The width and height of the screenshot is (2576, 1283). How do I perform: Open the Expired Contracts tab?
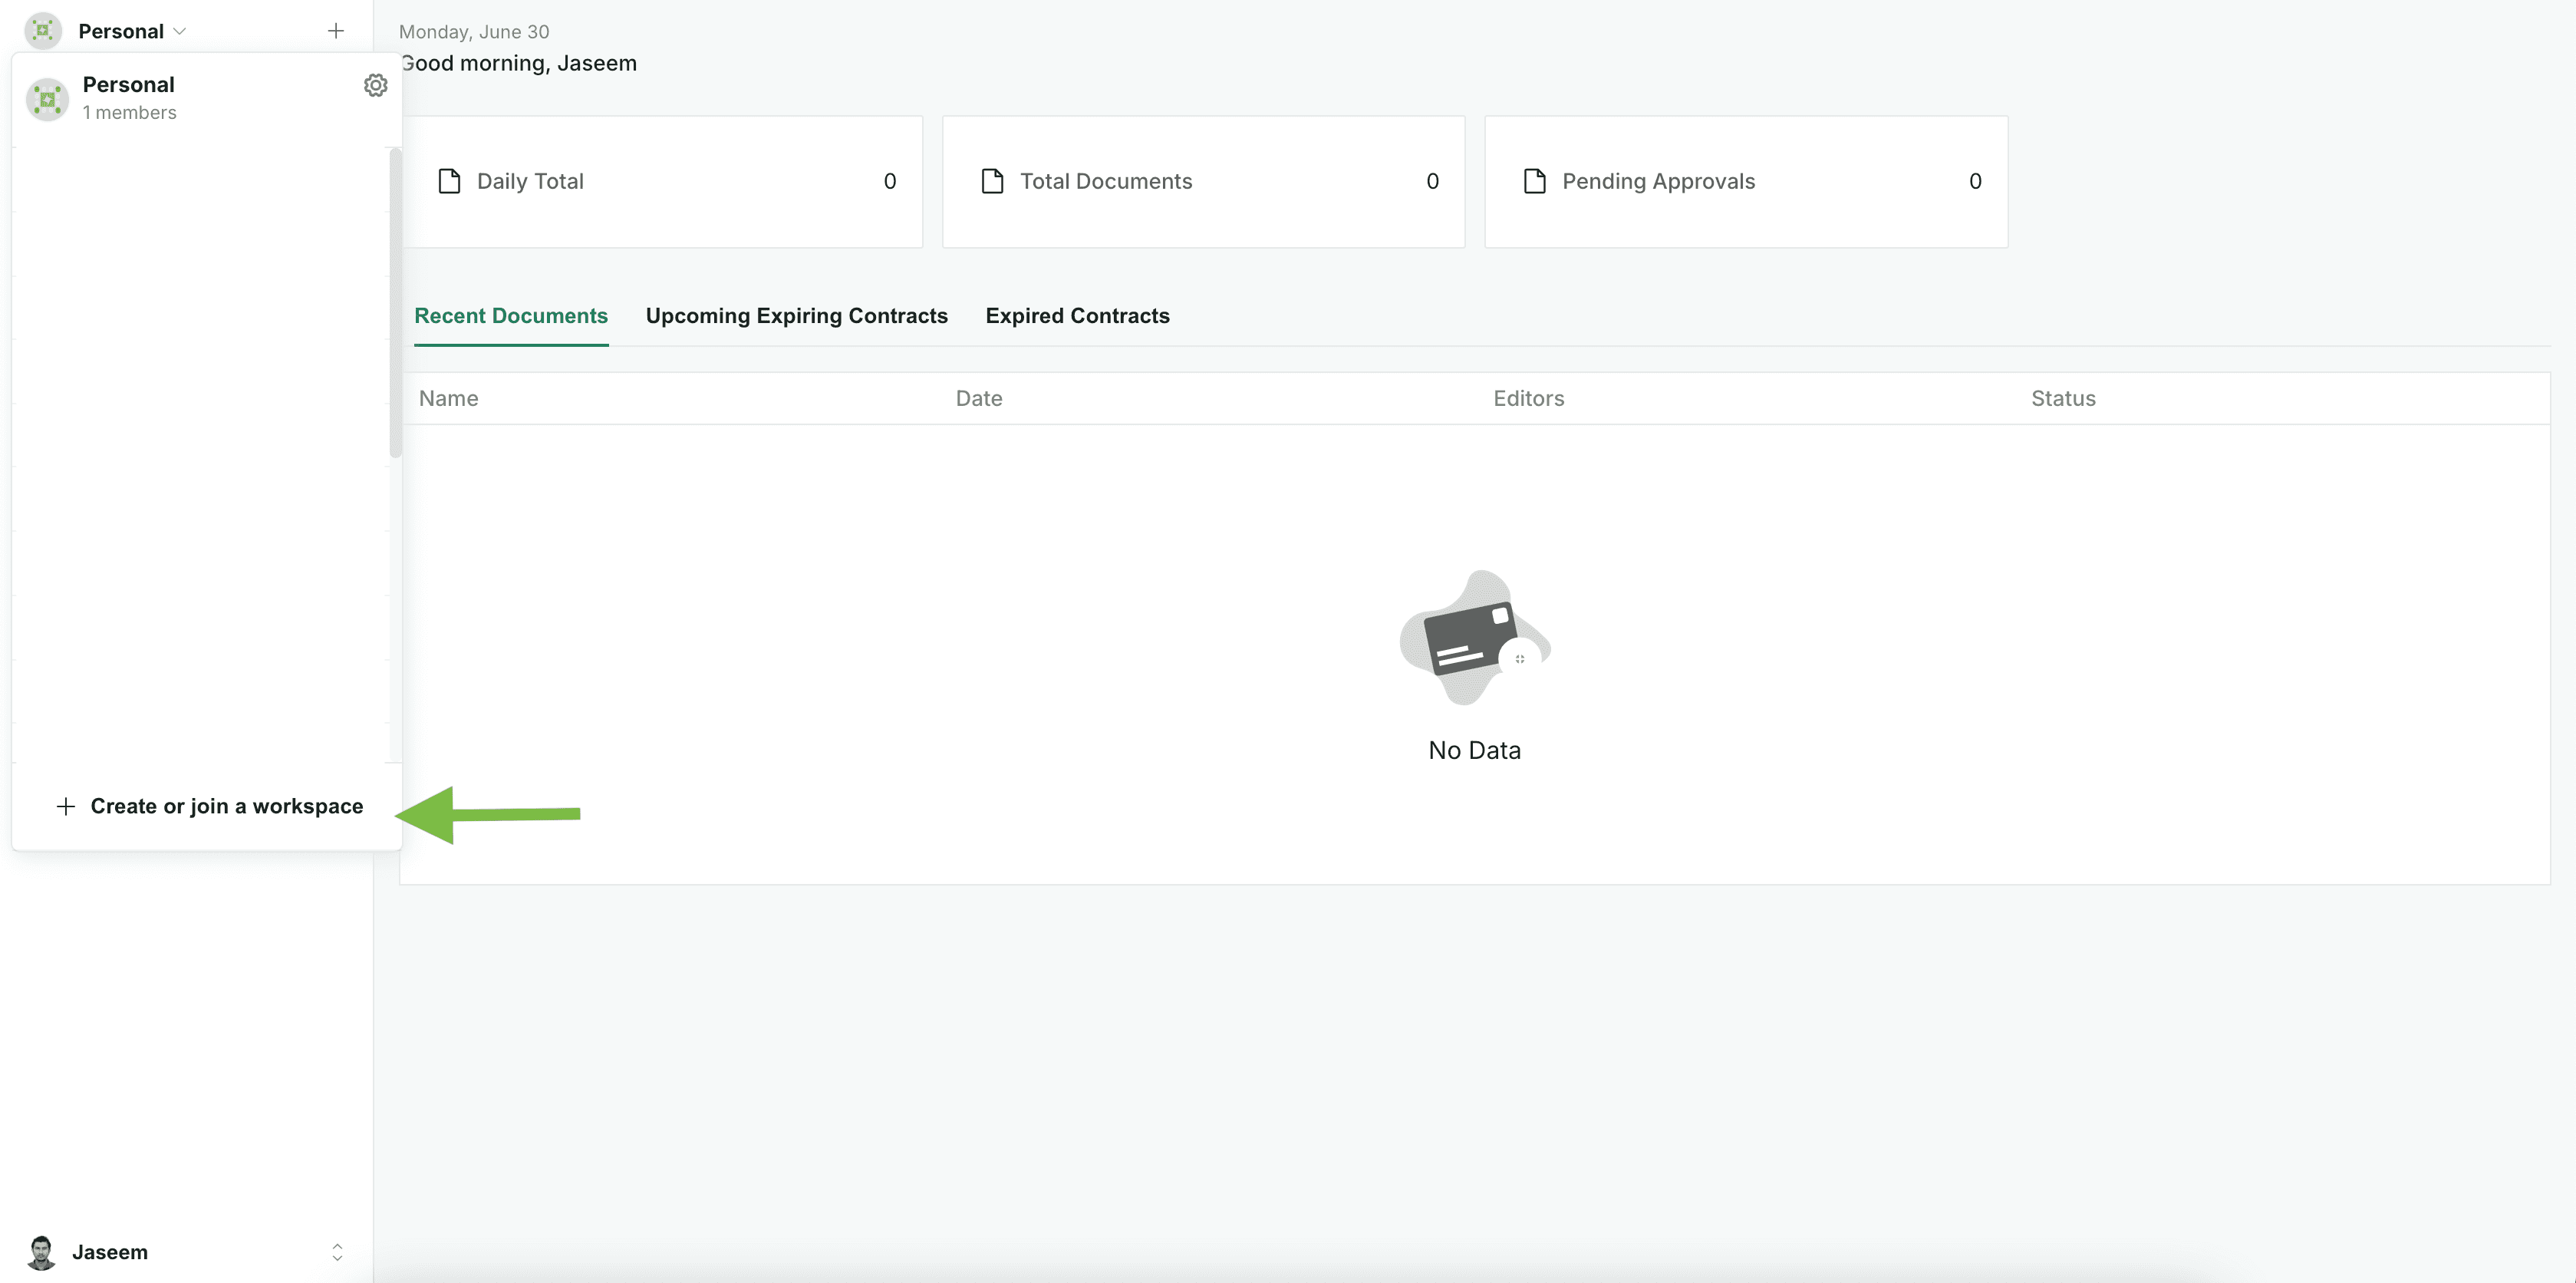(x=1077, y=316)
